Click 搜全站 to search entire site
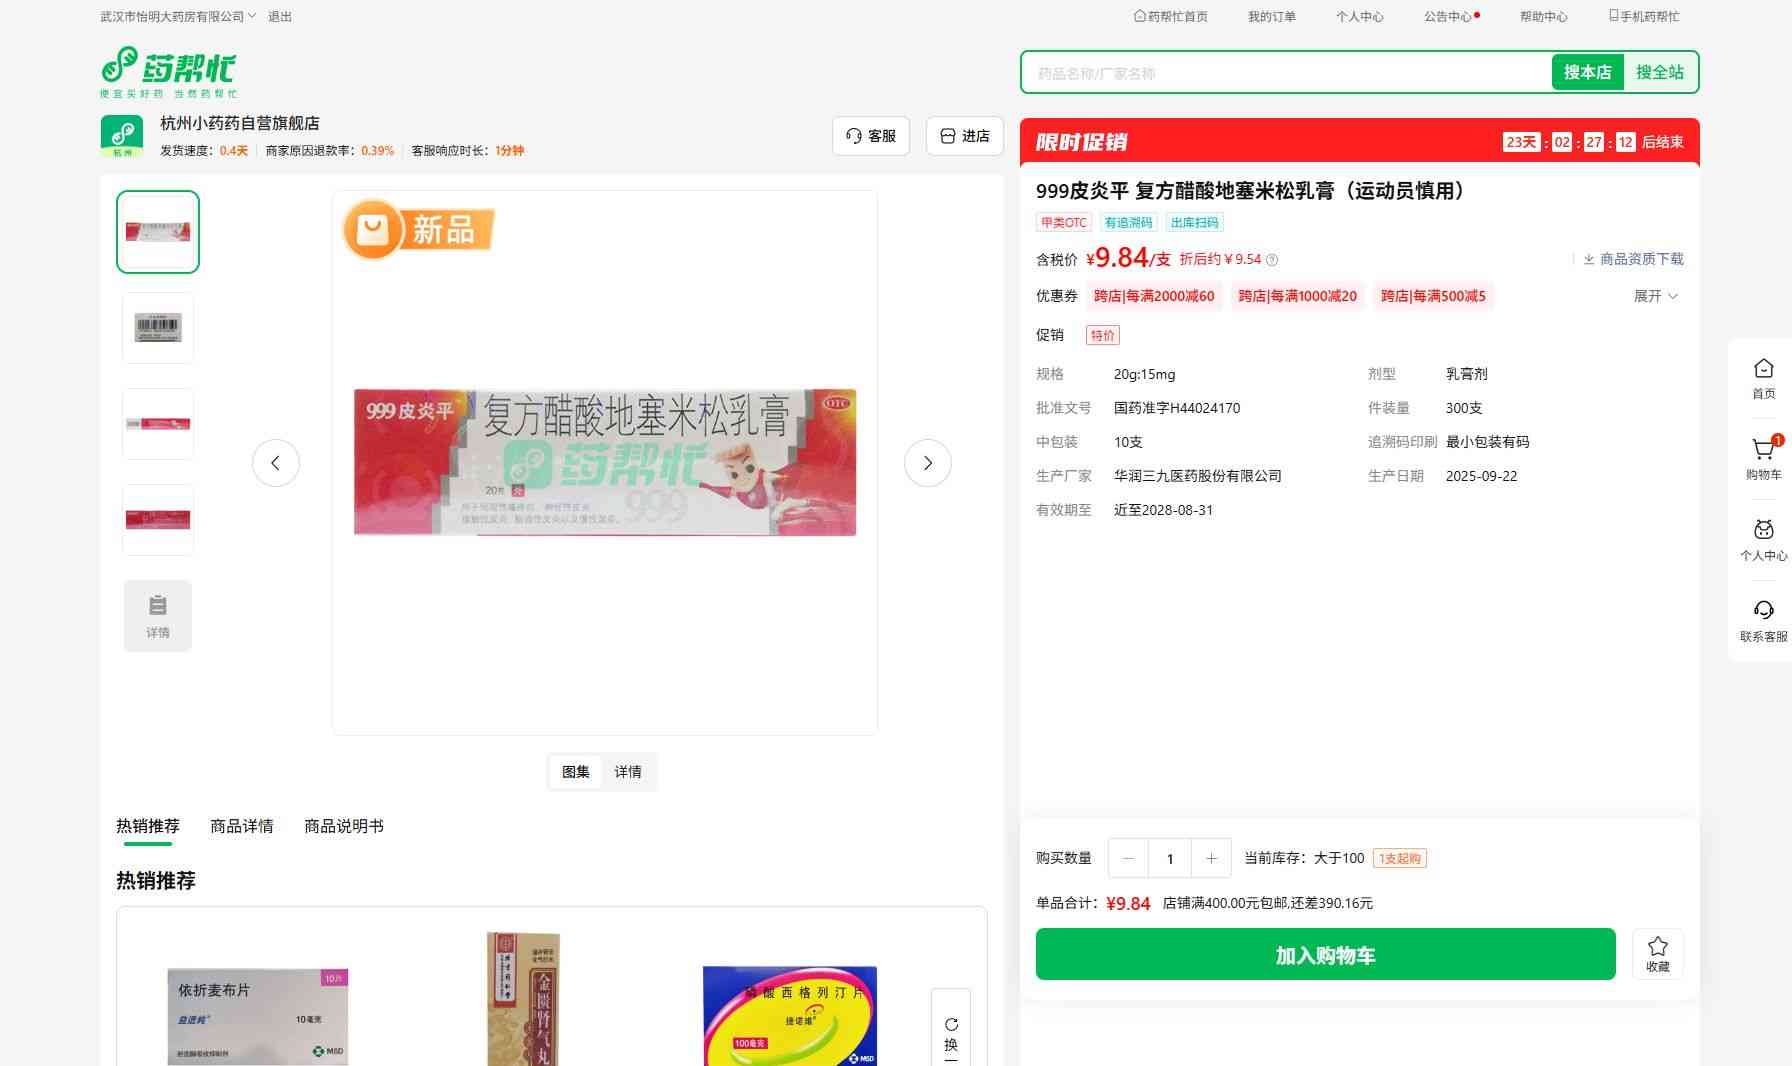 click(x=1659, y=72)
